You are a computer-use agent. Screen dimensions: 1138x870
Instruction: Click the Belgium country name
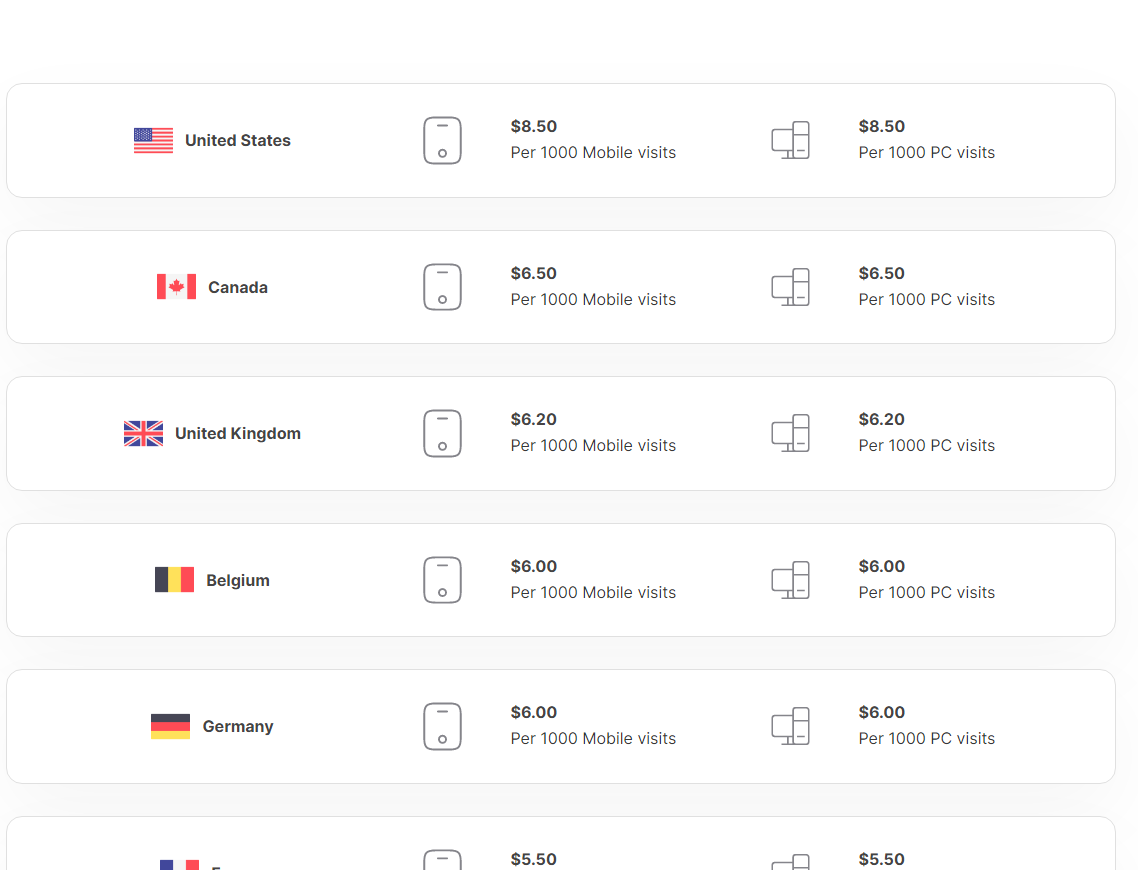pos(238,580)
